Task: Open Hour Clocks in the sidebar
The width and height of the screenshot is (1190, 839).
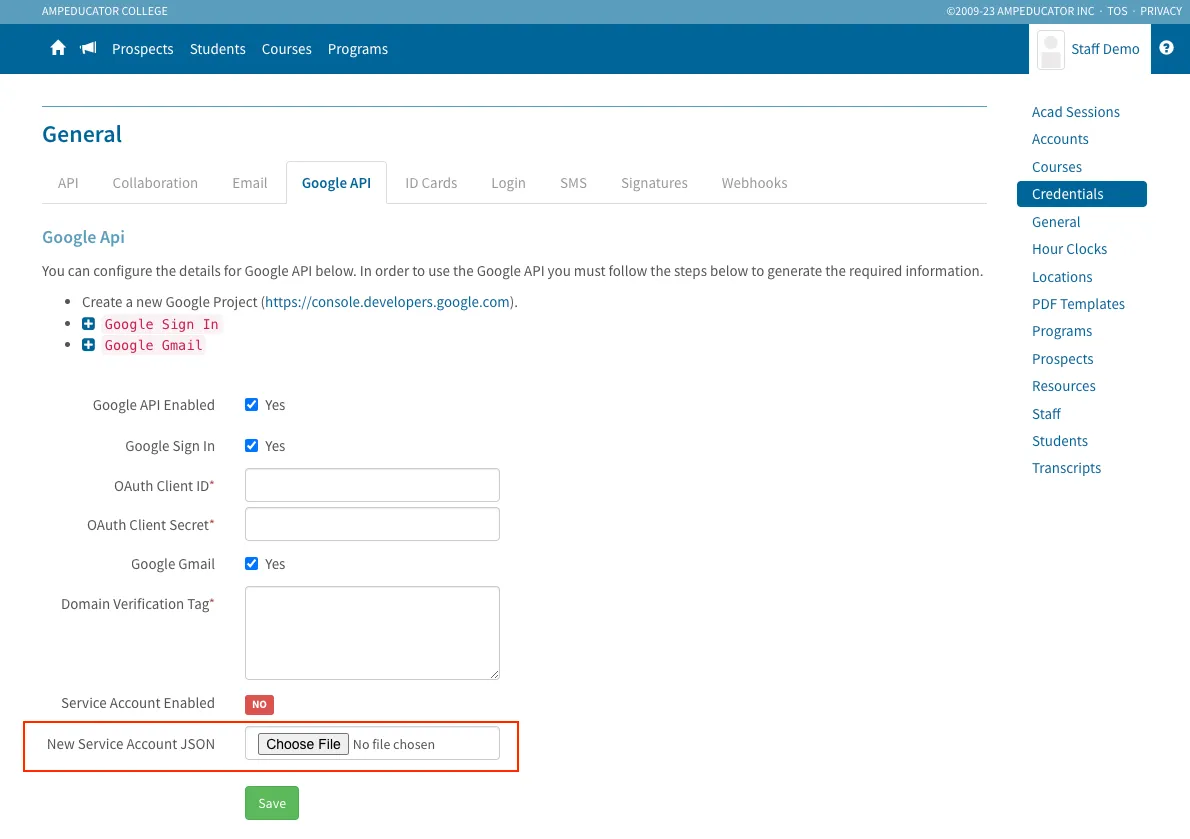Action: point(1069,250)
